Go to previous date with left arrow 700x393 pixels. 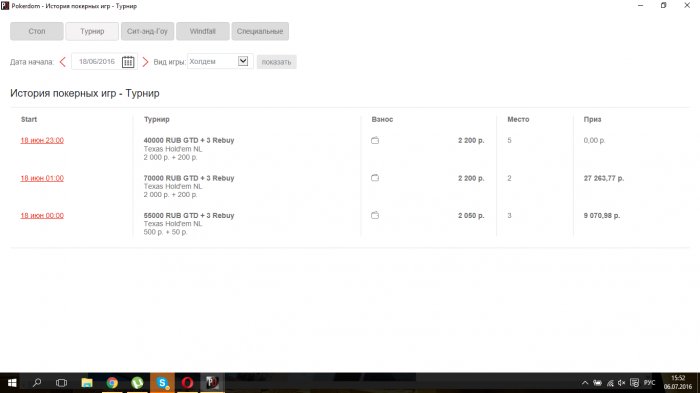62,62
